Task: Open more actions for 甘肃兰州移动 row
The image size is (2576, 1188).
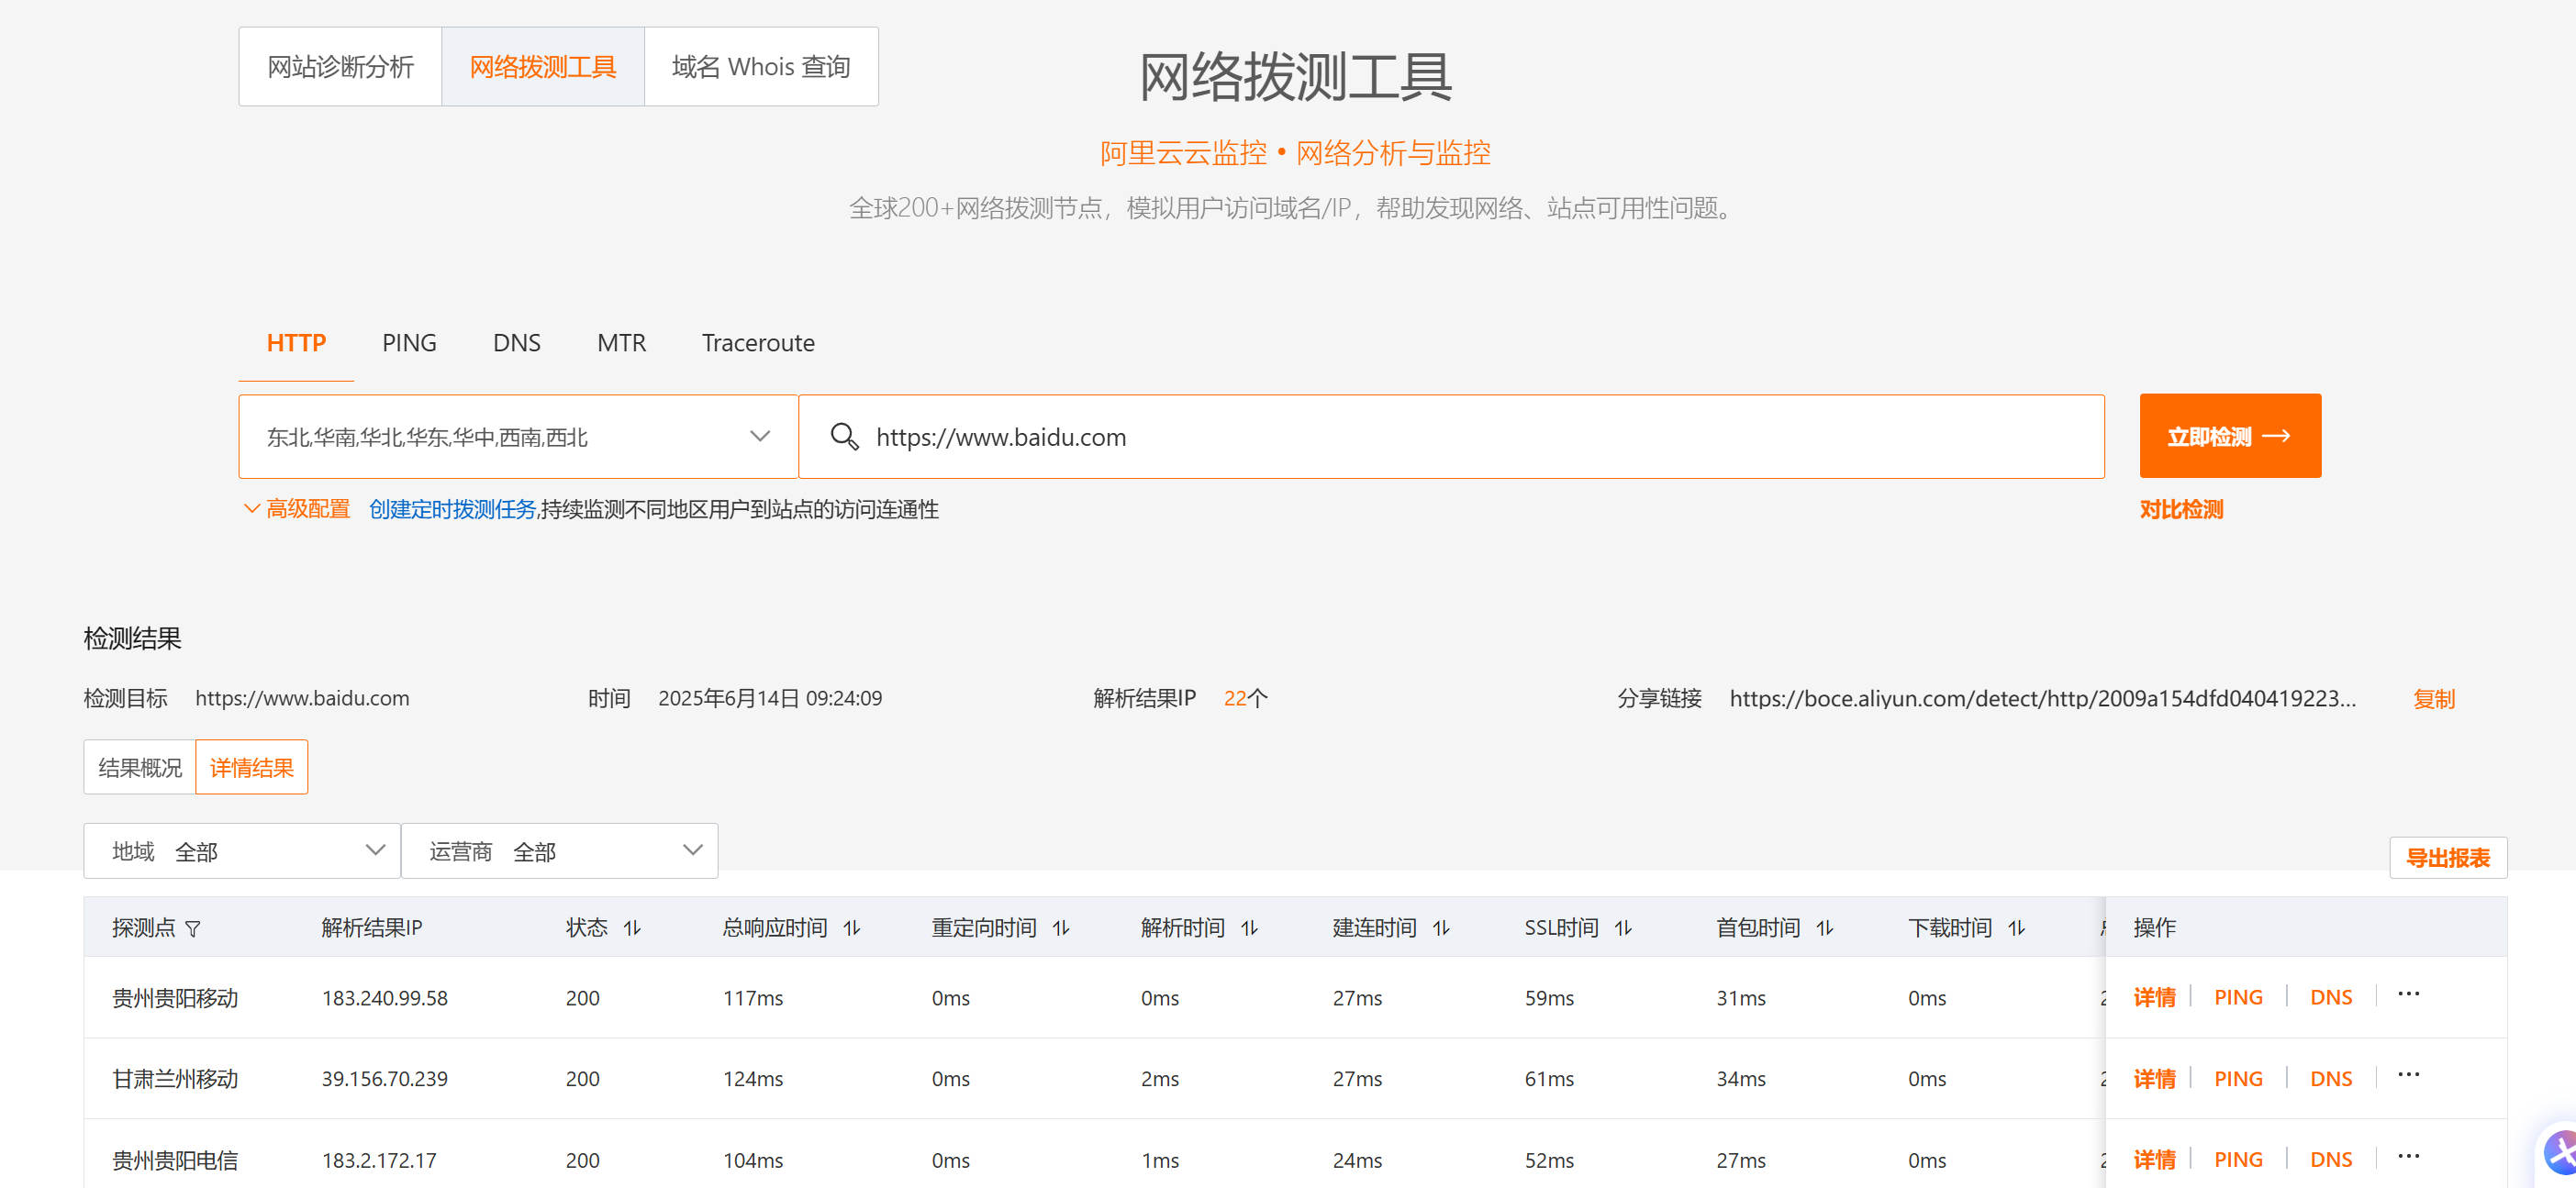Action: pos(2409,1075)
